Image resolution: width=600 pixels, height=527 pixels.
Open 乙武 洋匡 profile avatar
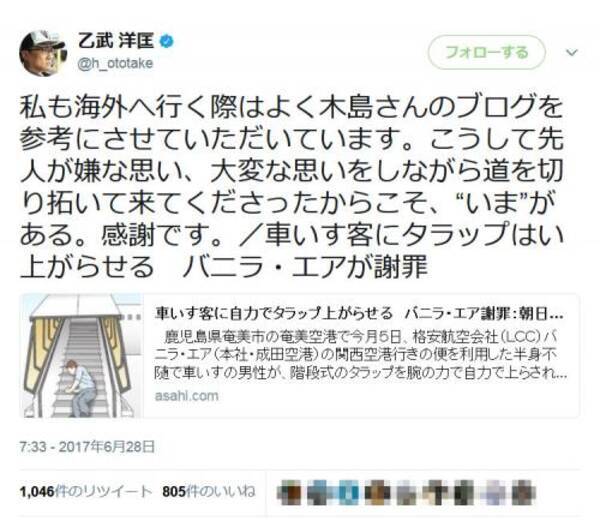43,53
